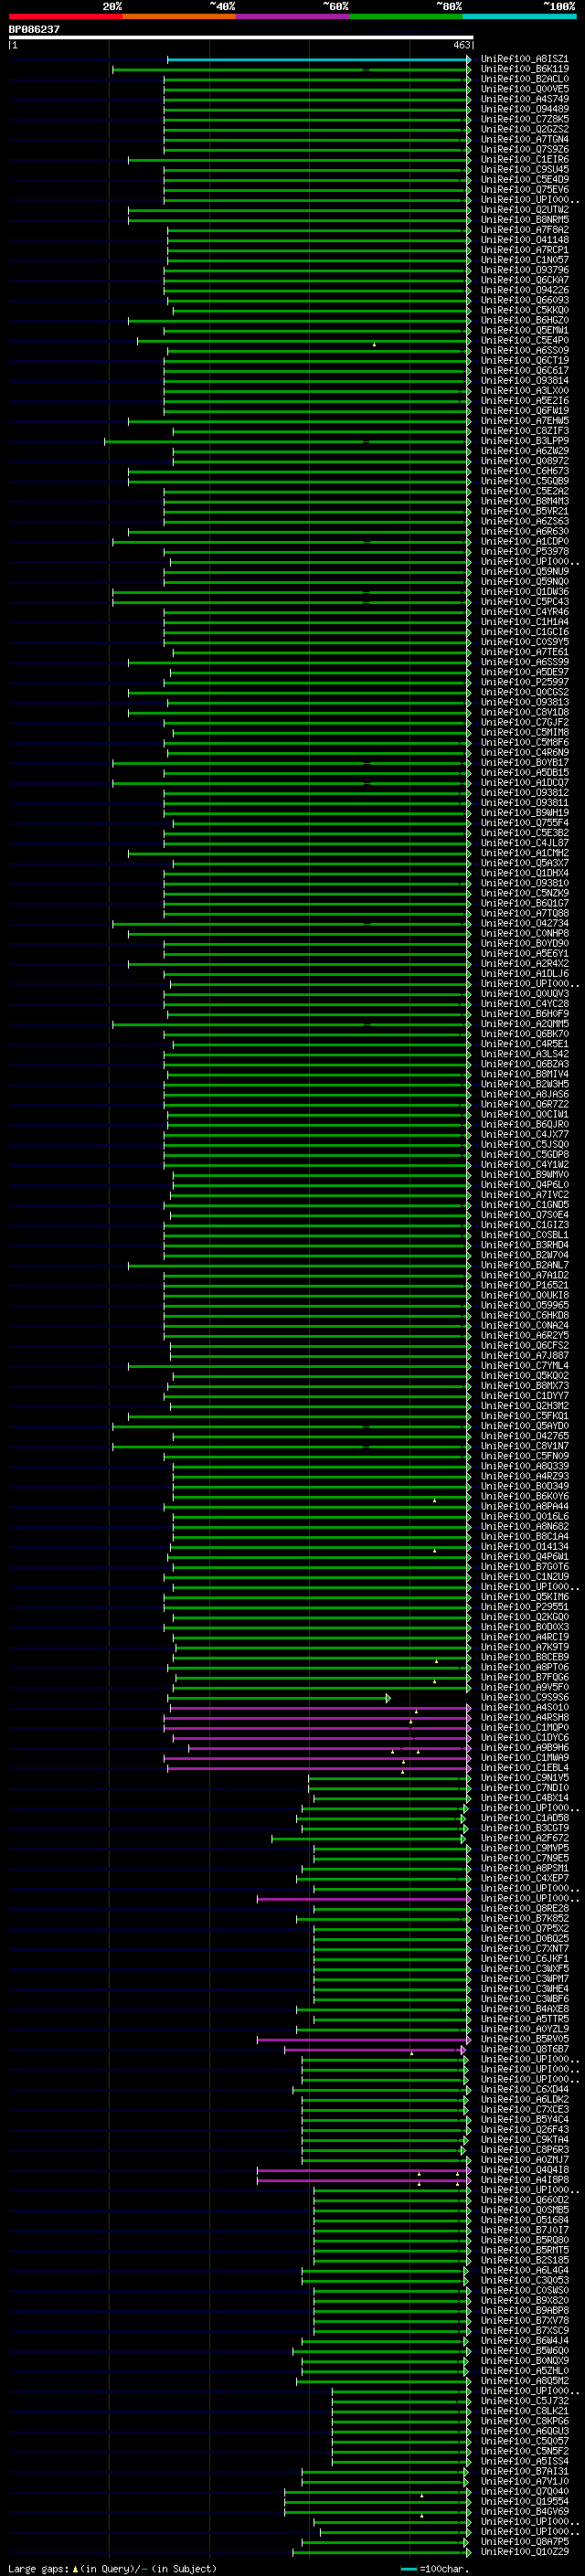The width and height of the screenshot is (585, 2576).
Task: Click the cyan ~100% identity legend segment
Action: pos(520,16)
